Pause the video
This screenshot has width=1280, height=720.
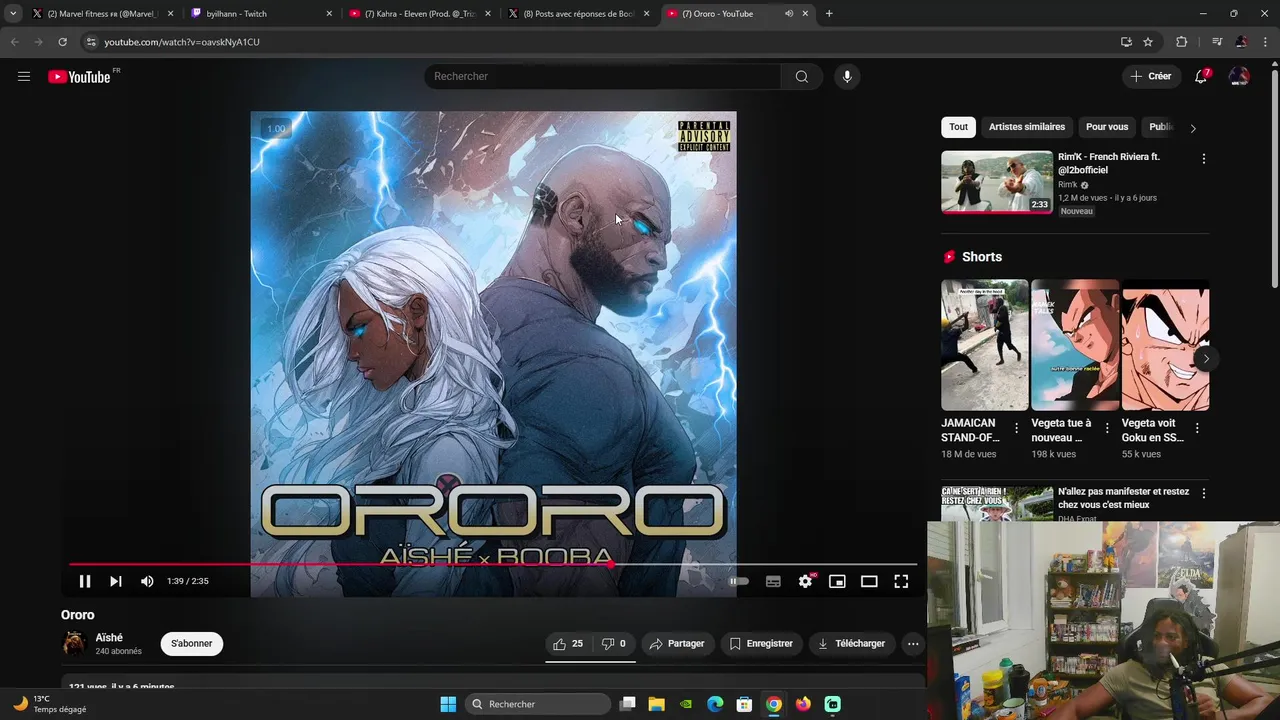85,581
